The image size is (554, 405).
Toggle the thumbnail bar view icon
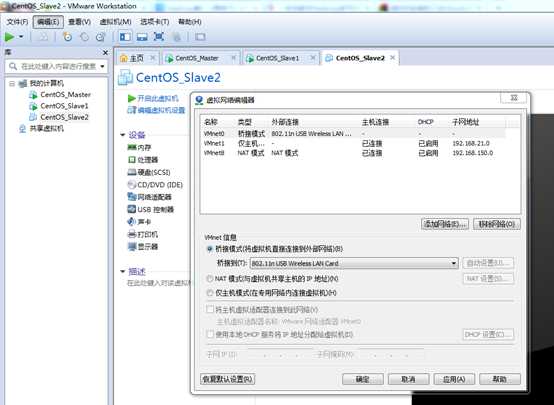pos(142,37)
